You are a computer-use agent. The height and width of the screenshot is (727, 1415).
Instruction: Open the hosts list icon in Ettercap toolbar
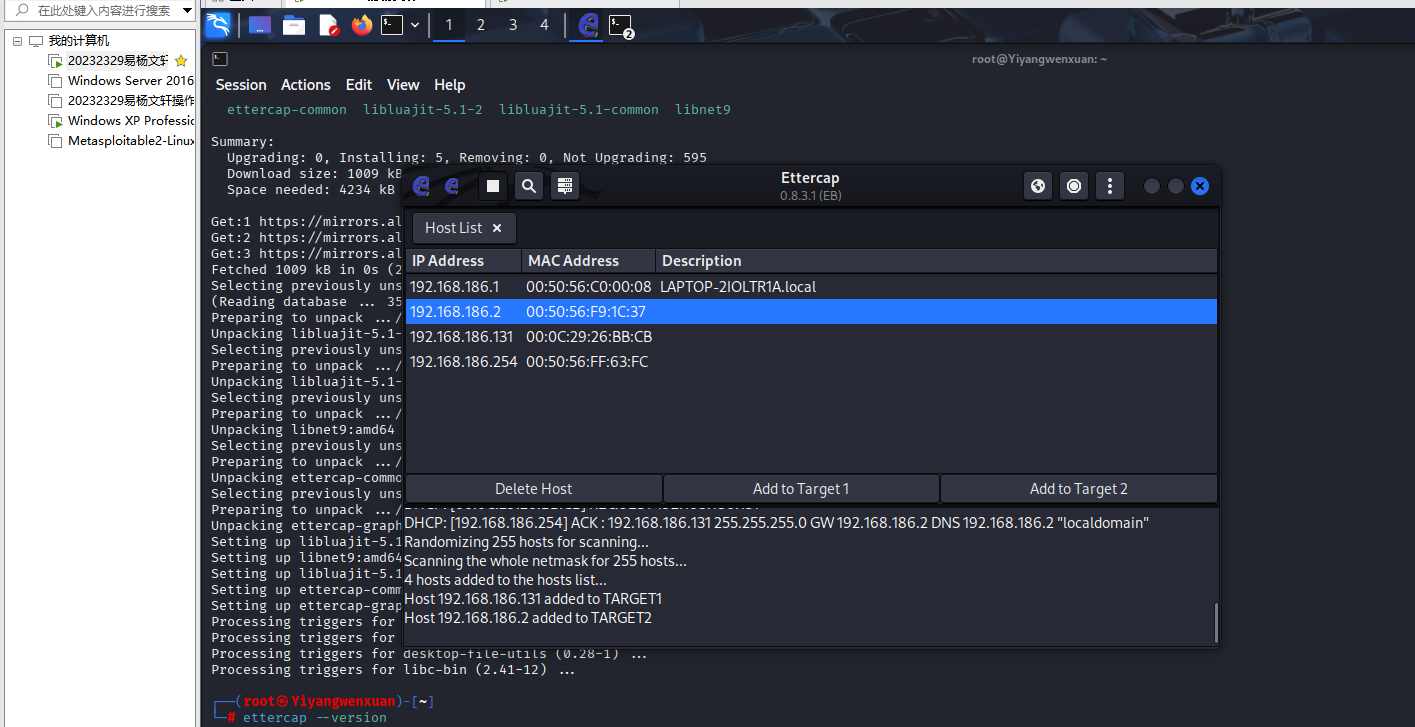(565, 186)
